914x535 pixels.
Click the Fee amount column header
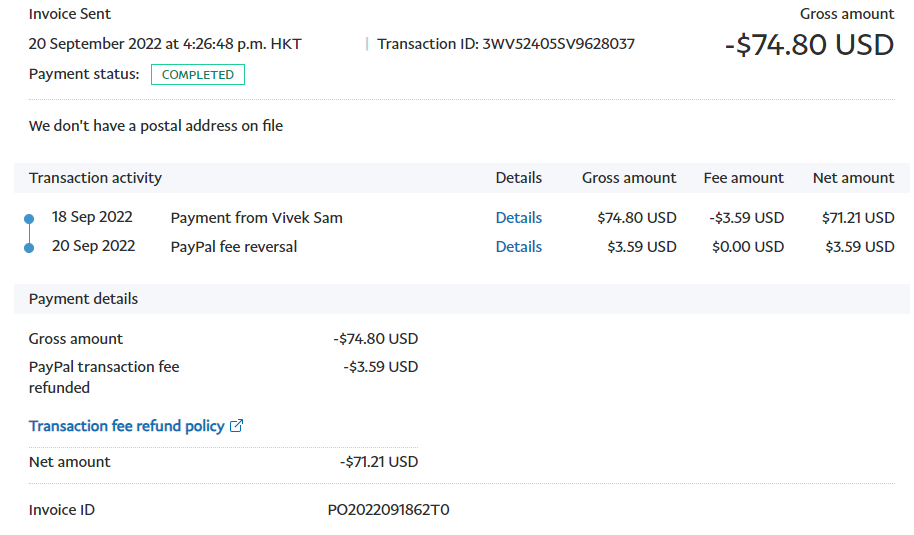pyautogui.click(x=743, y=178)
